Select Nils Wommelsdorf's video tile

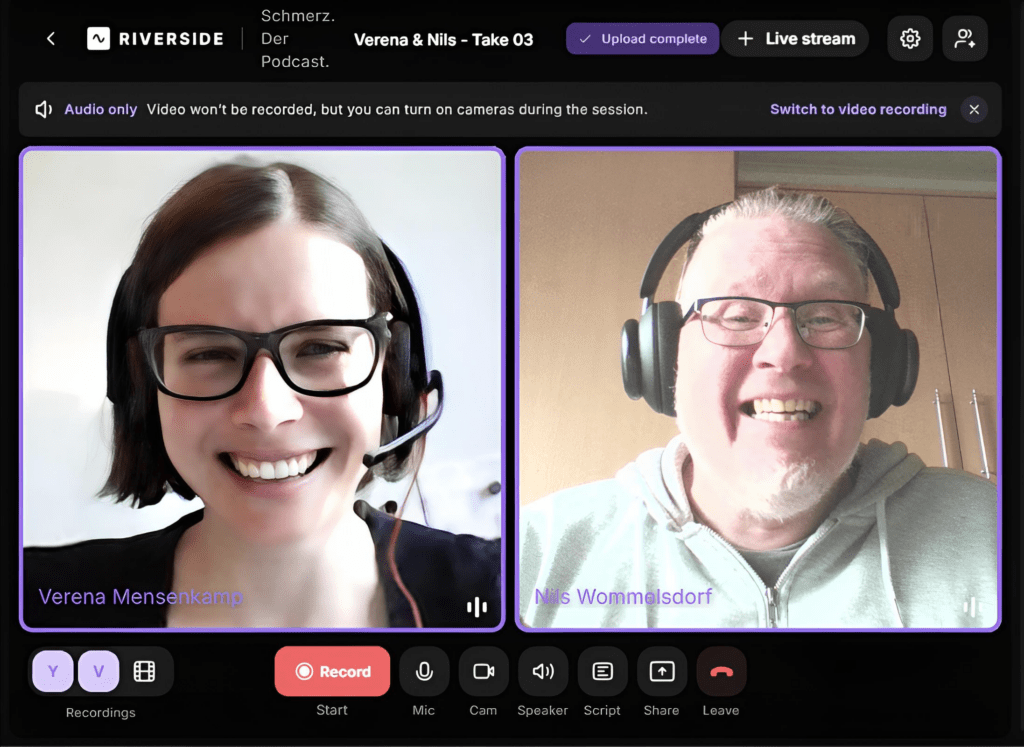(758, 389)
